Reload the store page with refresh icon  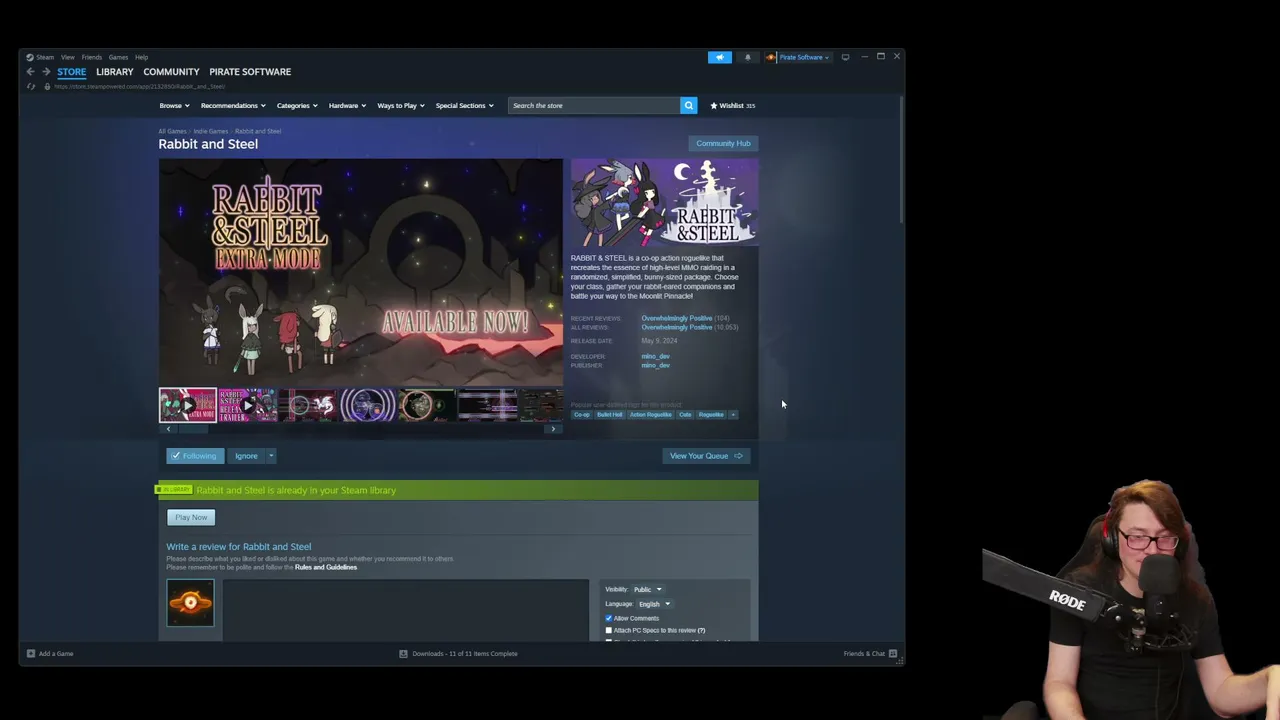click(x=31, y=87)
